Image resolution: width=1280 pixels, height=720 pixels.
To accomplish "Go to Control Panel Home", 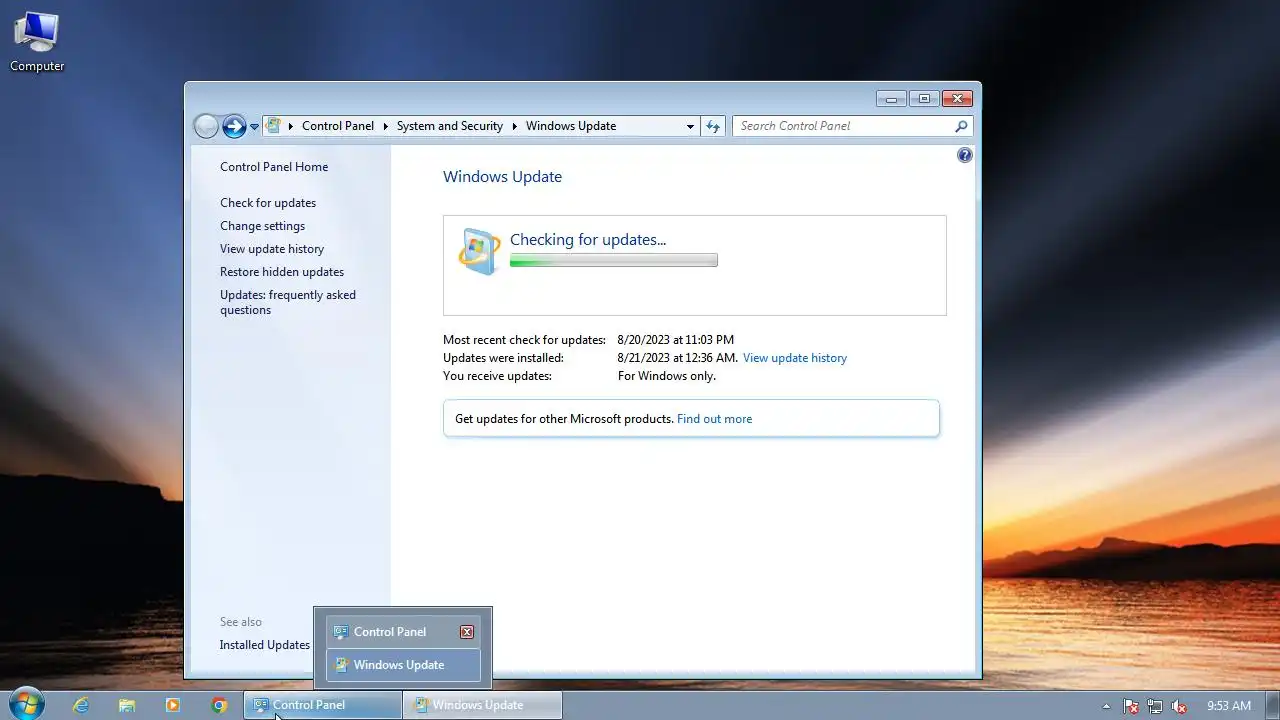I will (x=274, y=167).
